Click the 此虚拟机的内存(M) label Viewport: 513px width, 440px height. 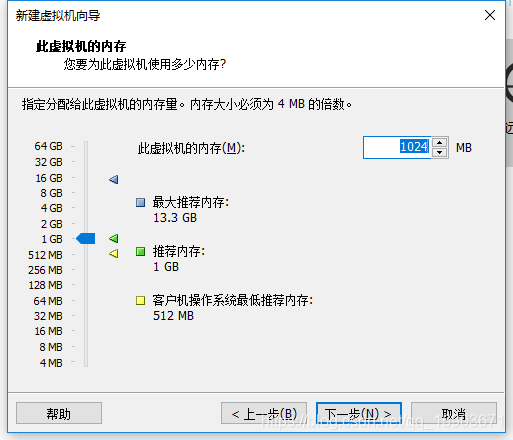pyautogui.click(x=191, y=148)
